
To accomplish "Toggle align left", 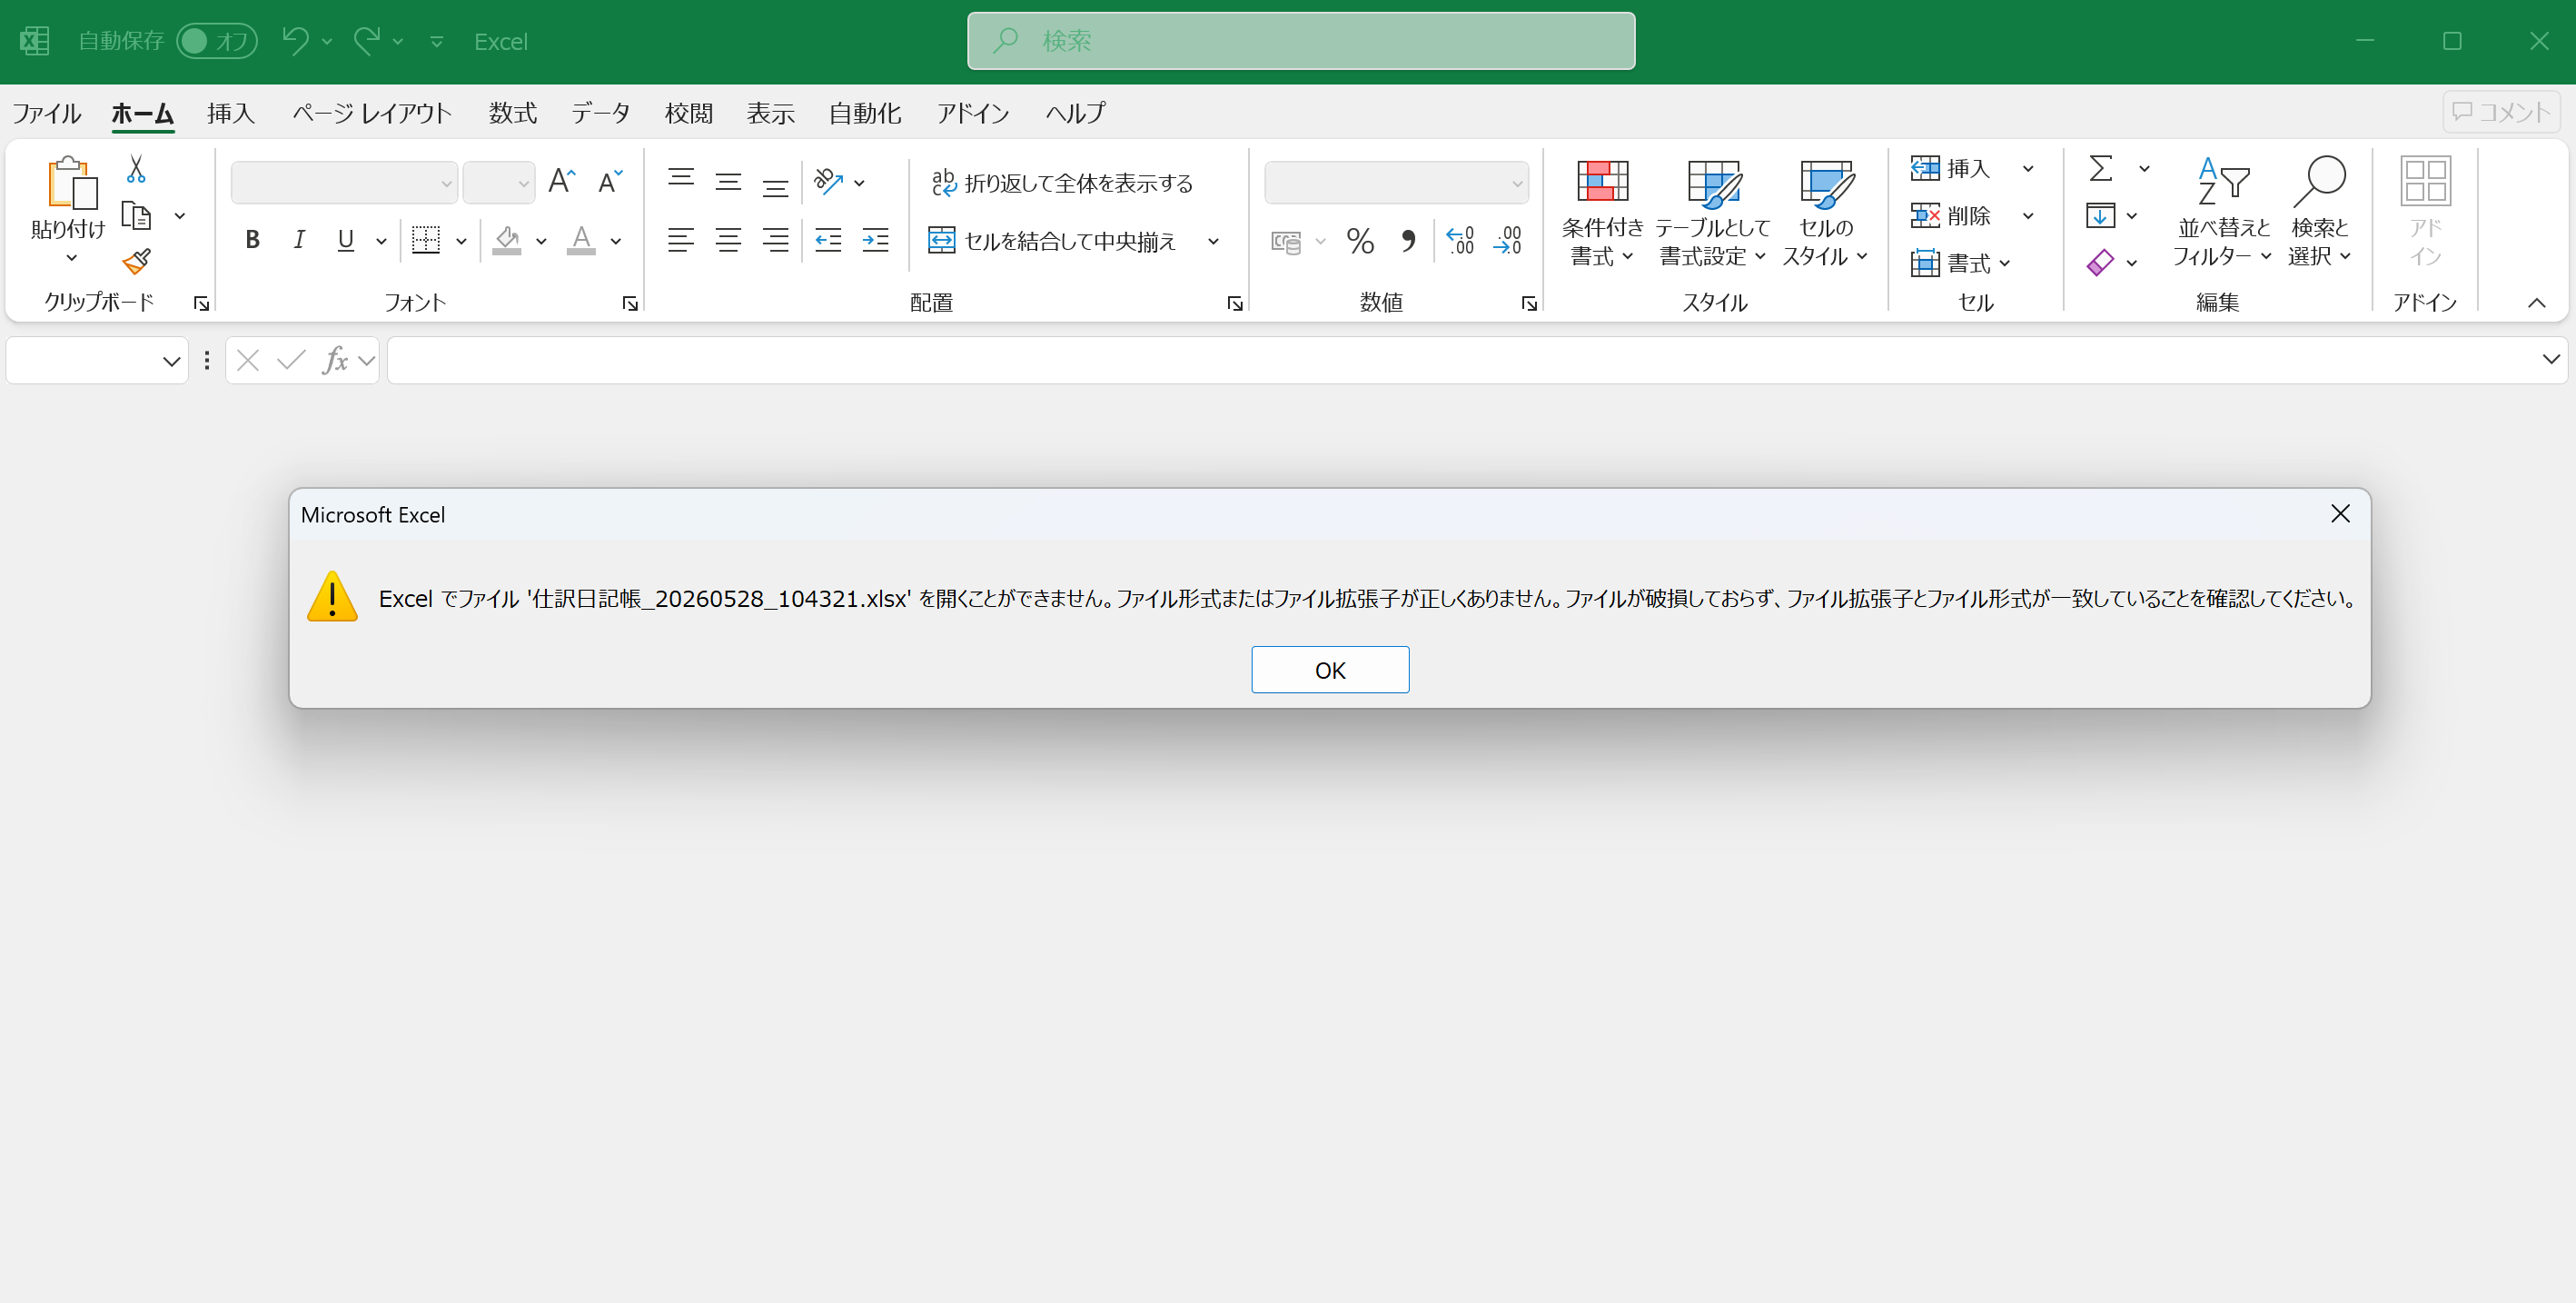I will click(681, 240).
